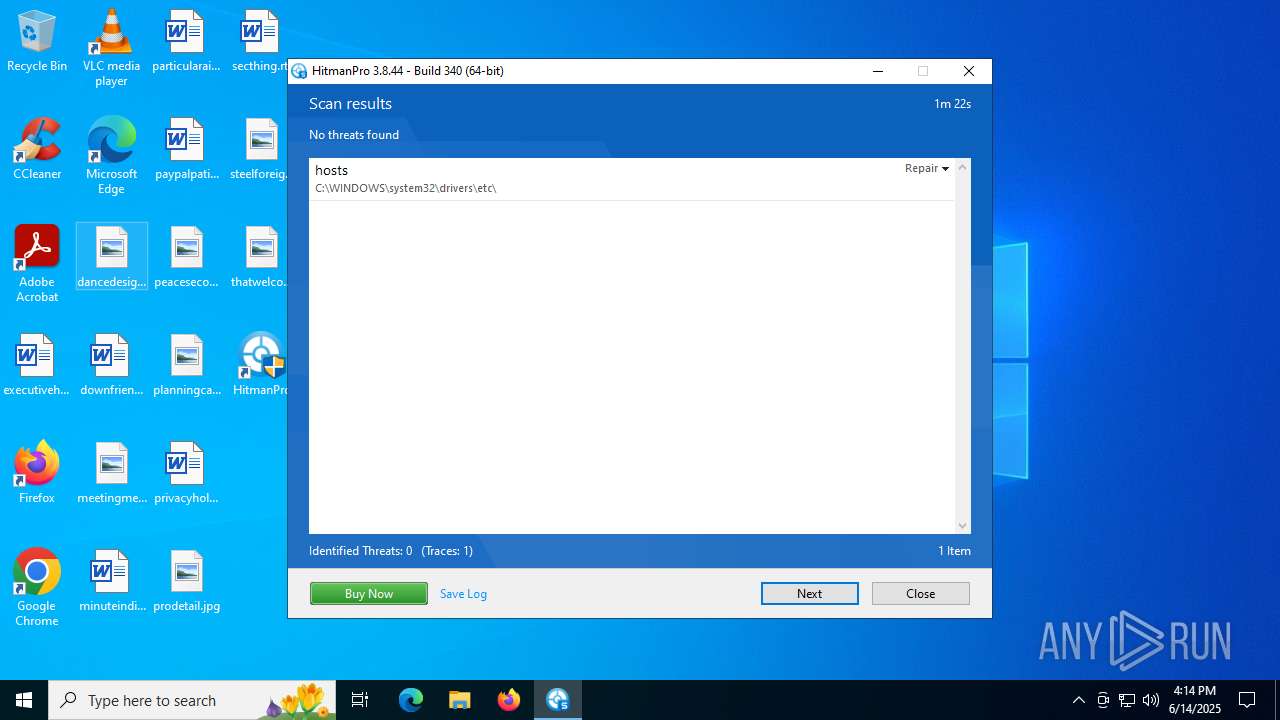
Task: Click the taskbar search box
Action: [x=193, y=700]
